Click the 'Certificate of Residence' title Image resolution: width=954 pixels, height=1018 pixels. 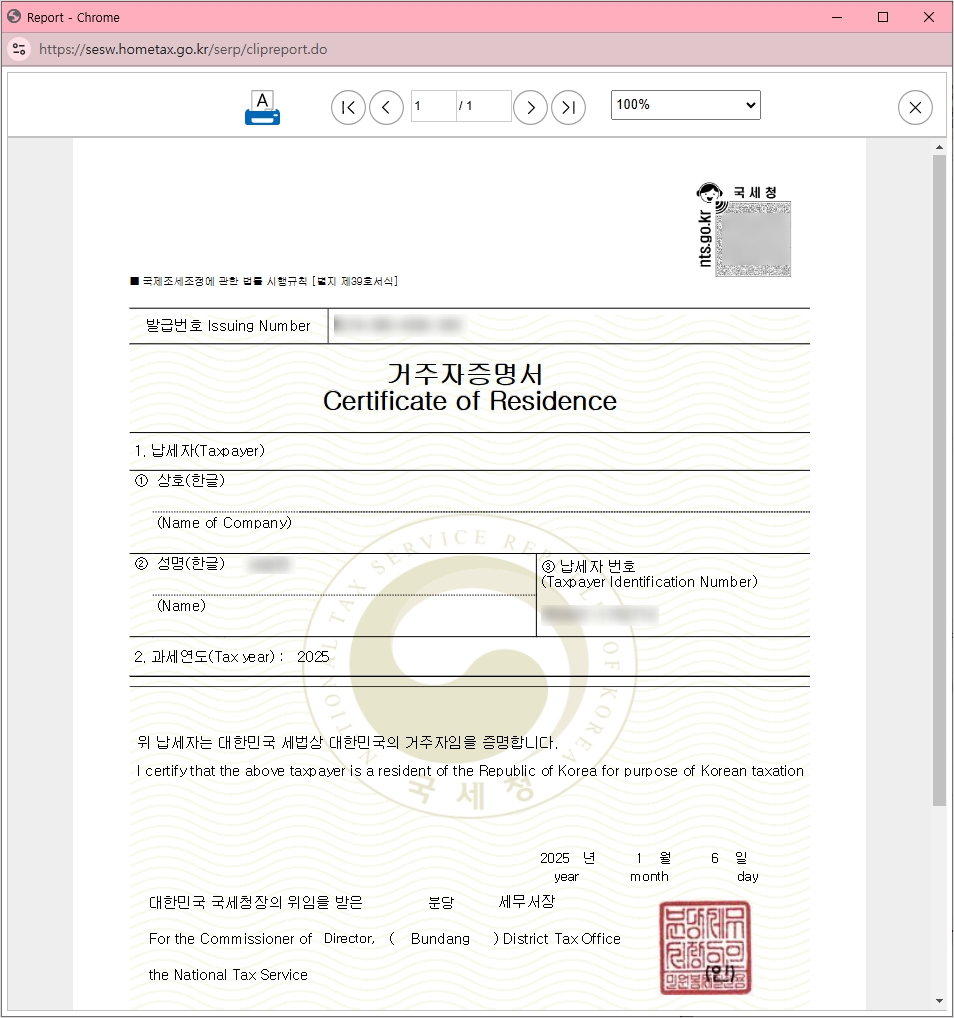[x=470, y=401]
